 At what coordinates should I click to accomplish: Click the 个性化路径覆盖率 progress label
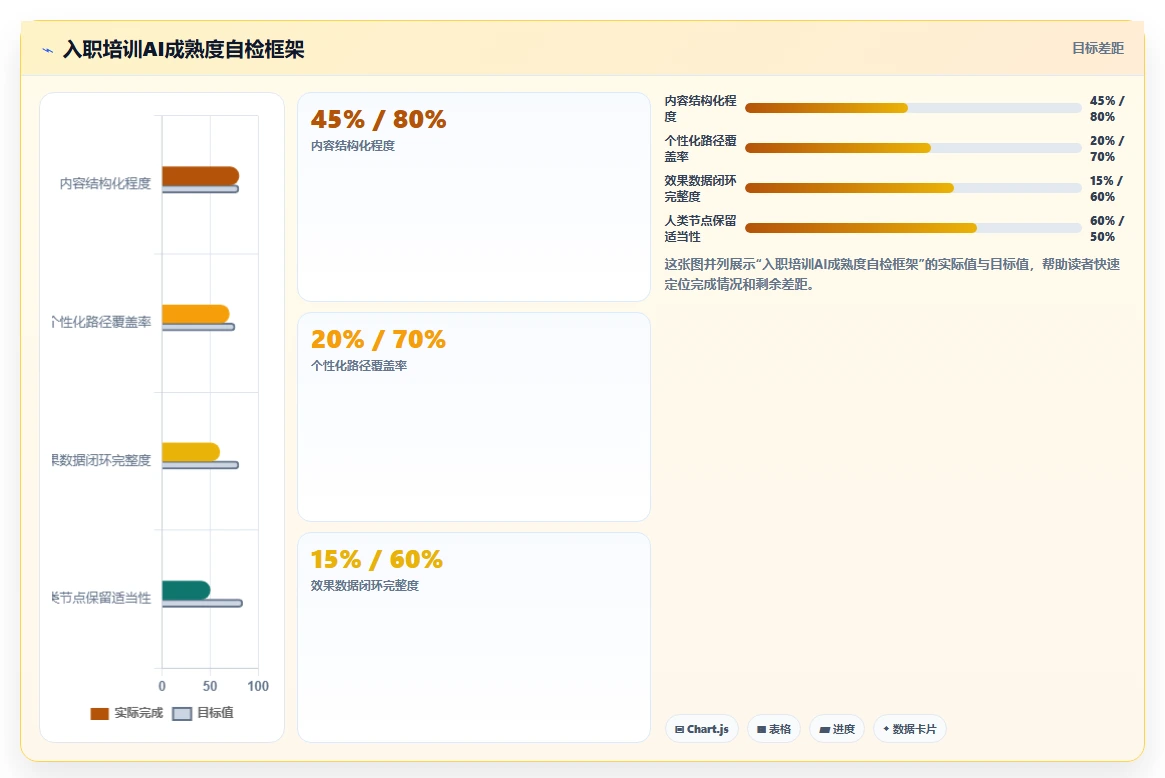pyautogui.click(x=701, y=149)
